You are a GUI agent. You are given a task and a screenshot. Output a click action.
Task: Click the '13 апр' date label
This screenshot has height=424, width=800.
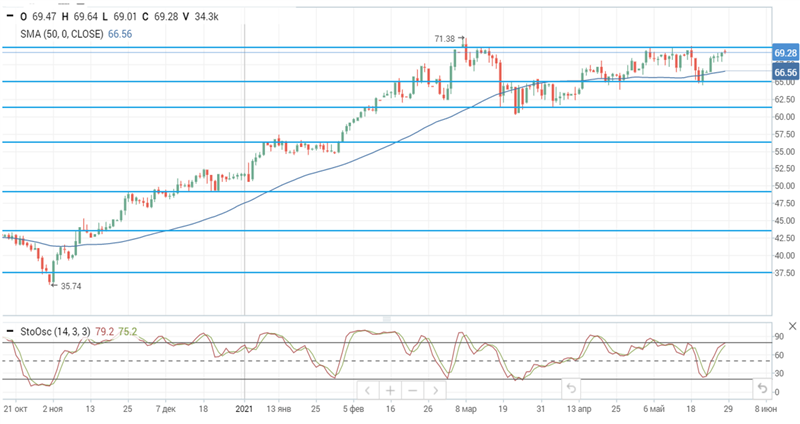click(579, 409)
